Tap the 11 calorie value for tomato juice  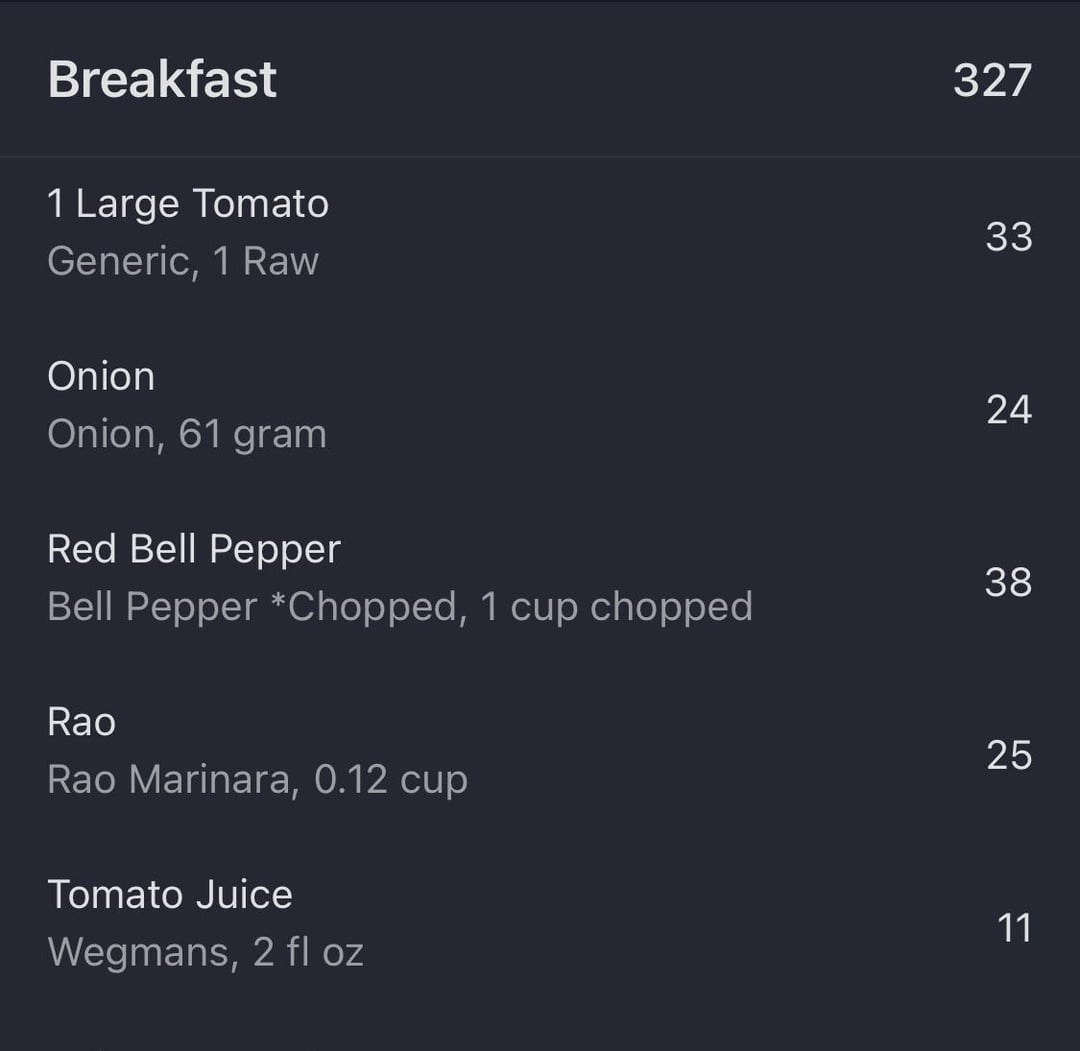coord(1015,928)
